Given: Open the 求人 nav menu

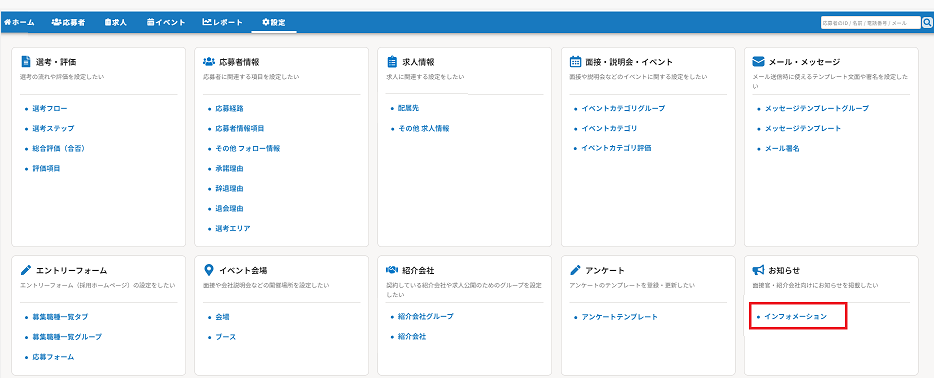Looking at the screenshot, I should (116, 23).
